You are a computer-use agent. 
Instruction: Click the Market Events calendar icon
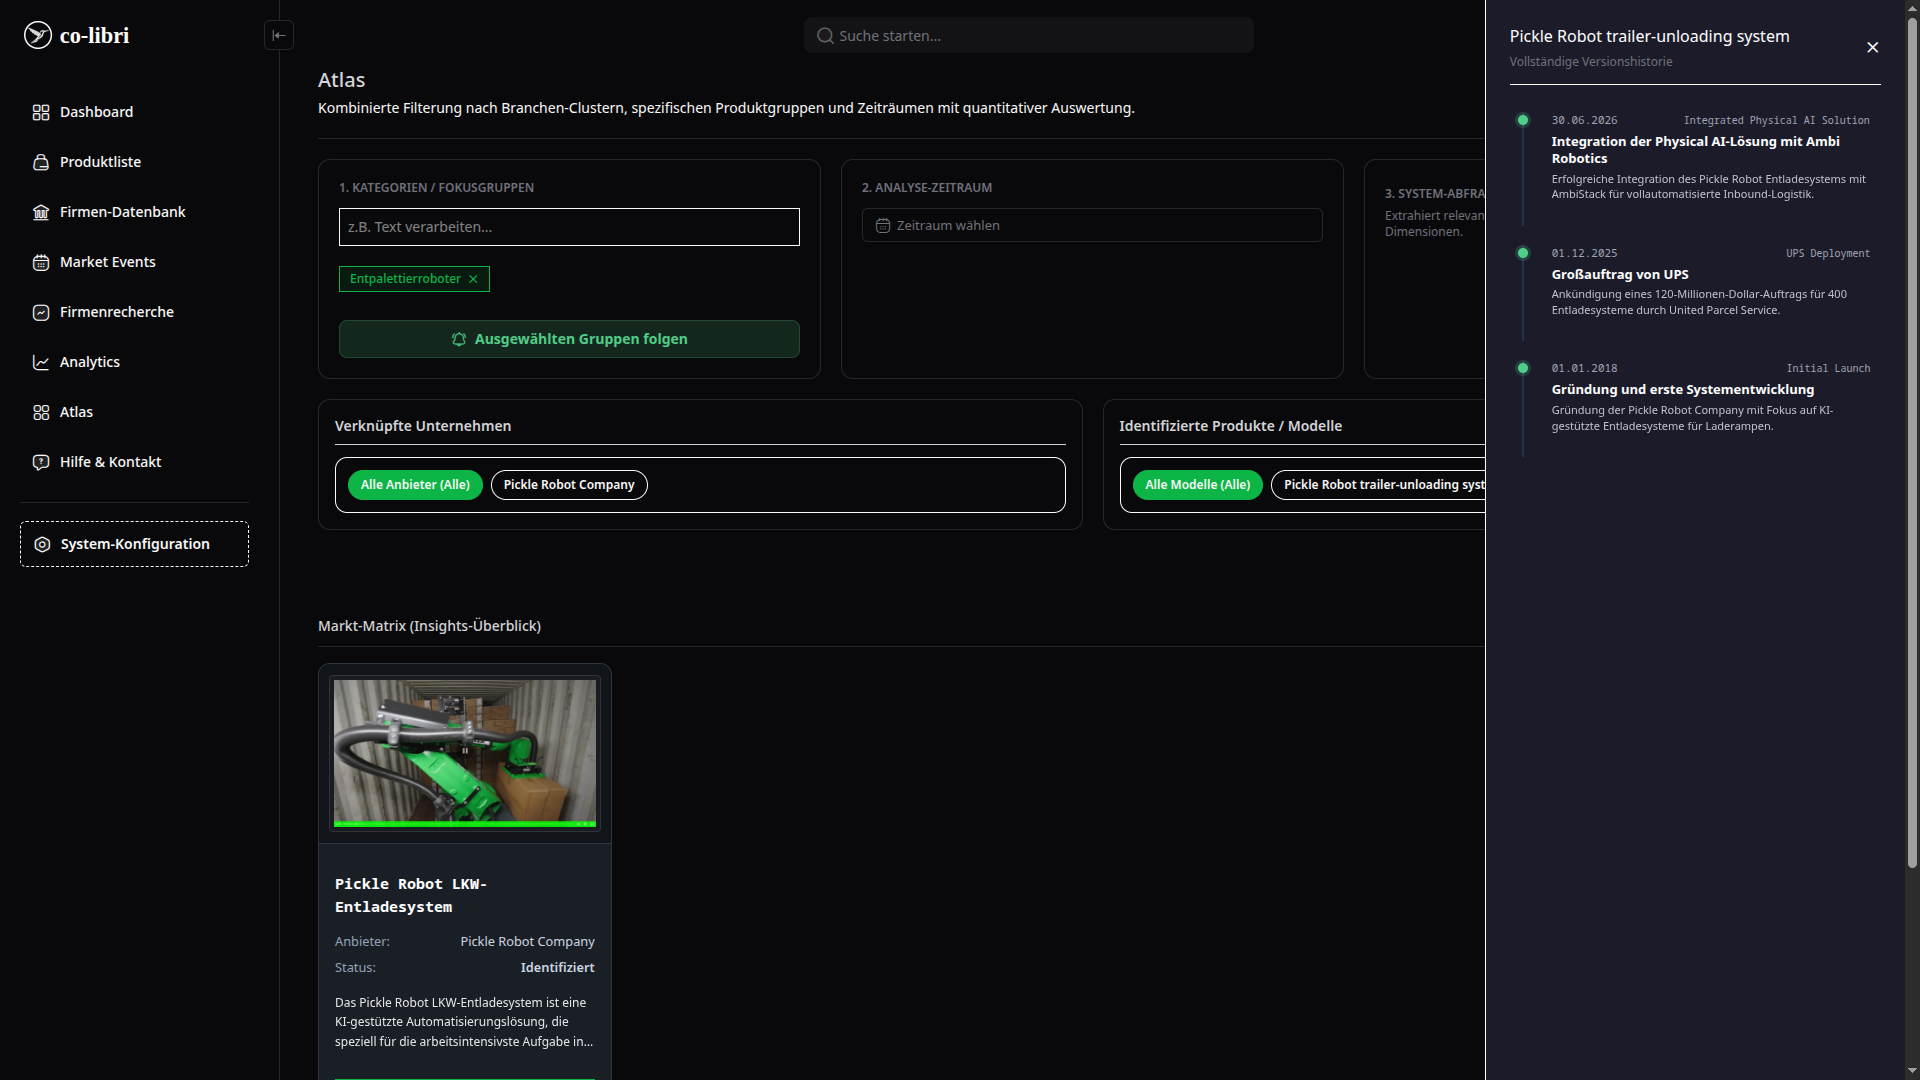pyautogui.click(x=41, y=262)
